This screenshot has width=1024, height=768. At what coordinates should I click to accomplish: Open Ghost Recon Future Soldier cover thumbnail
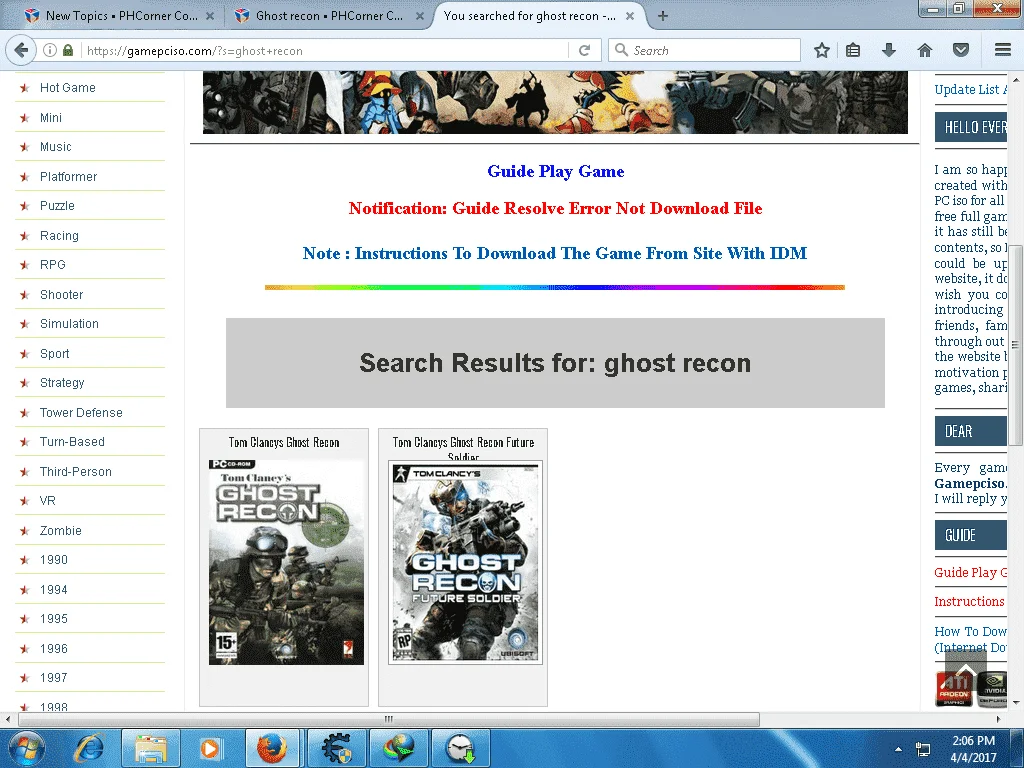coord(465,562)
